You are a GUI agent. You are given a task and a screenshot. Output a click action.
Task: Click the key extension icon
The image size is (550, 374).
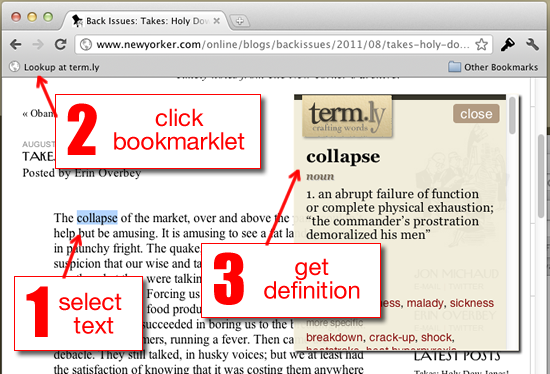point(508,45)
